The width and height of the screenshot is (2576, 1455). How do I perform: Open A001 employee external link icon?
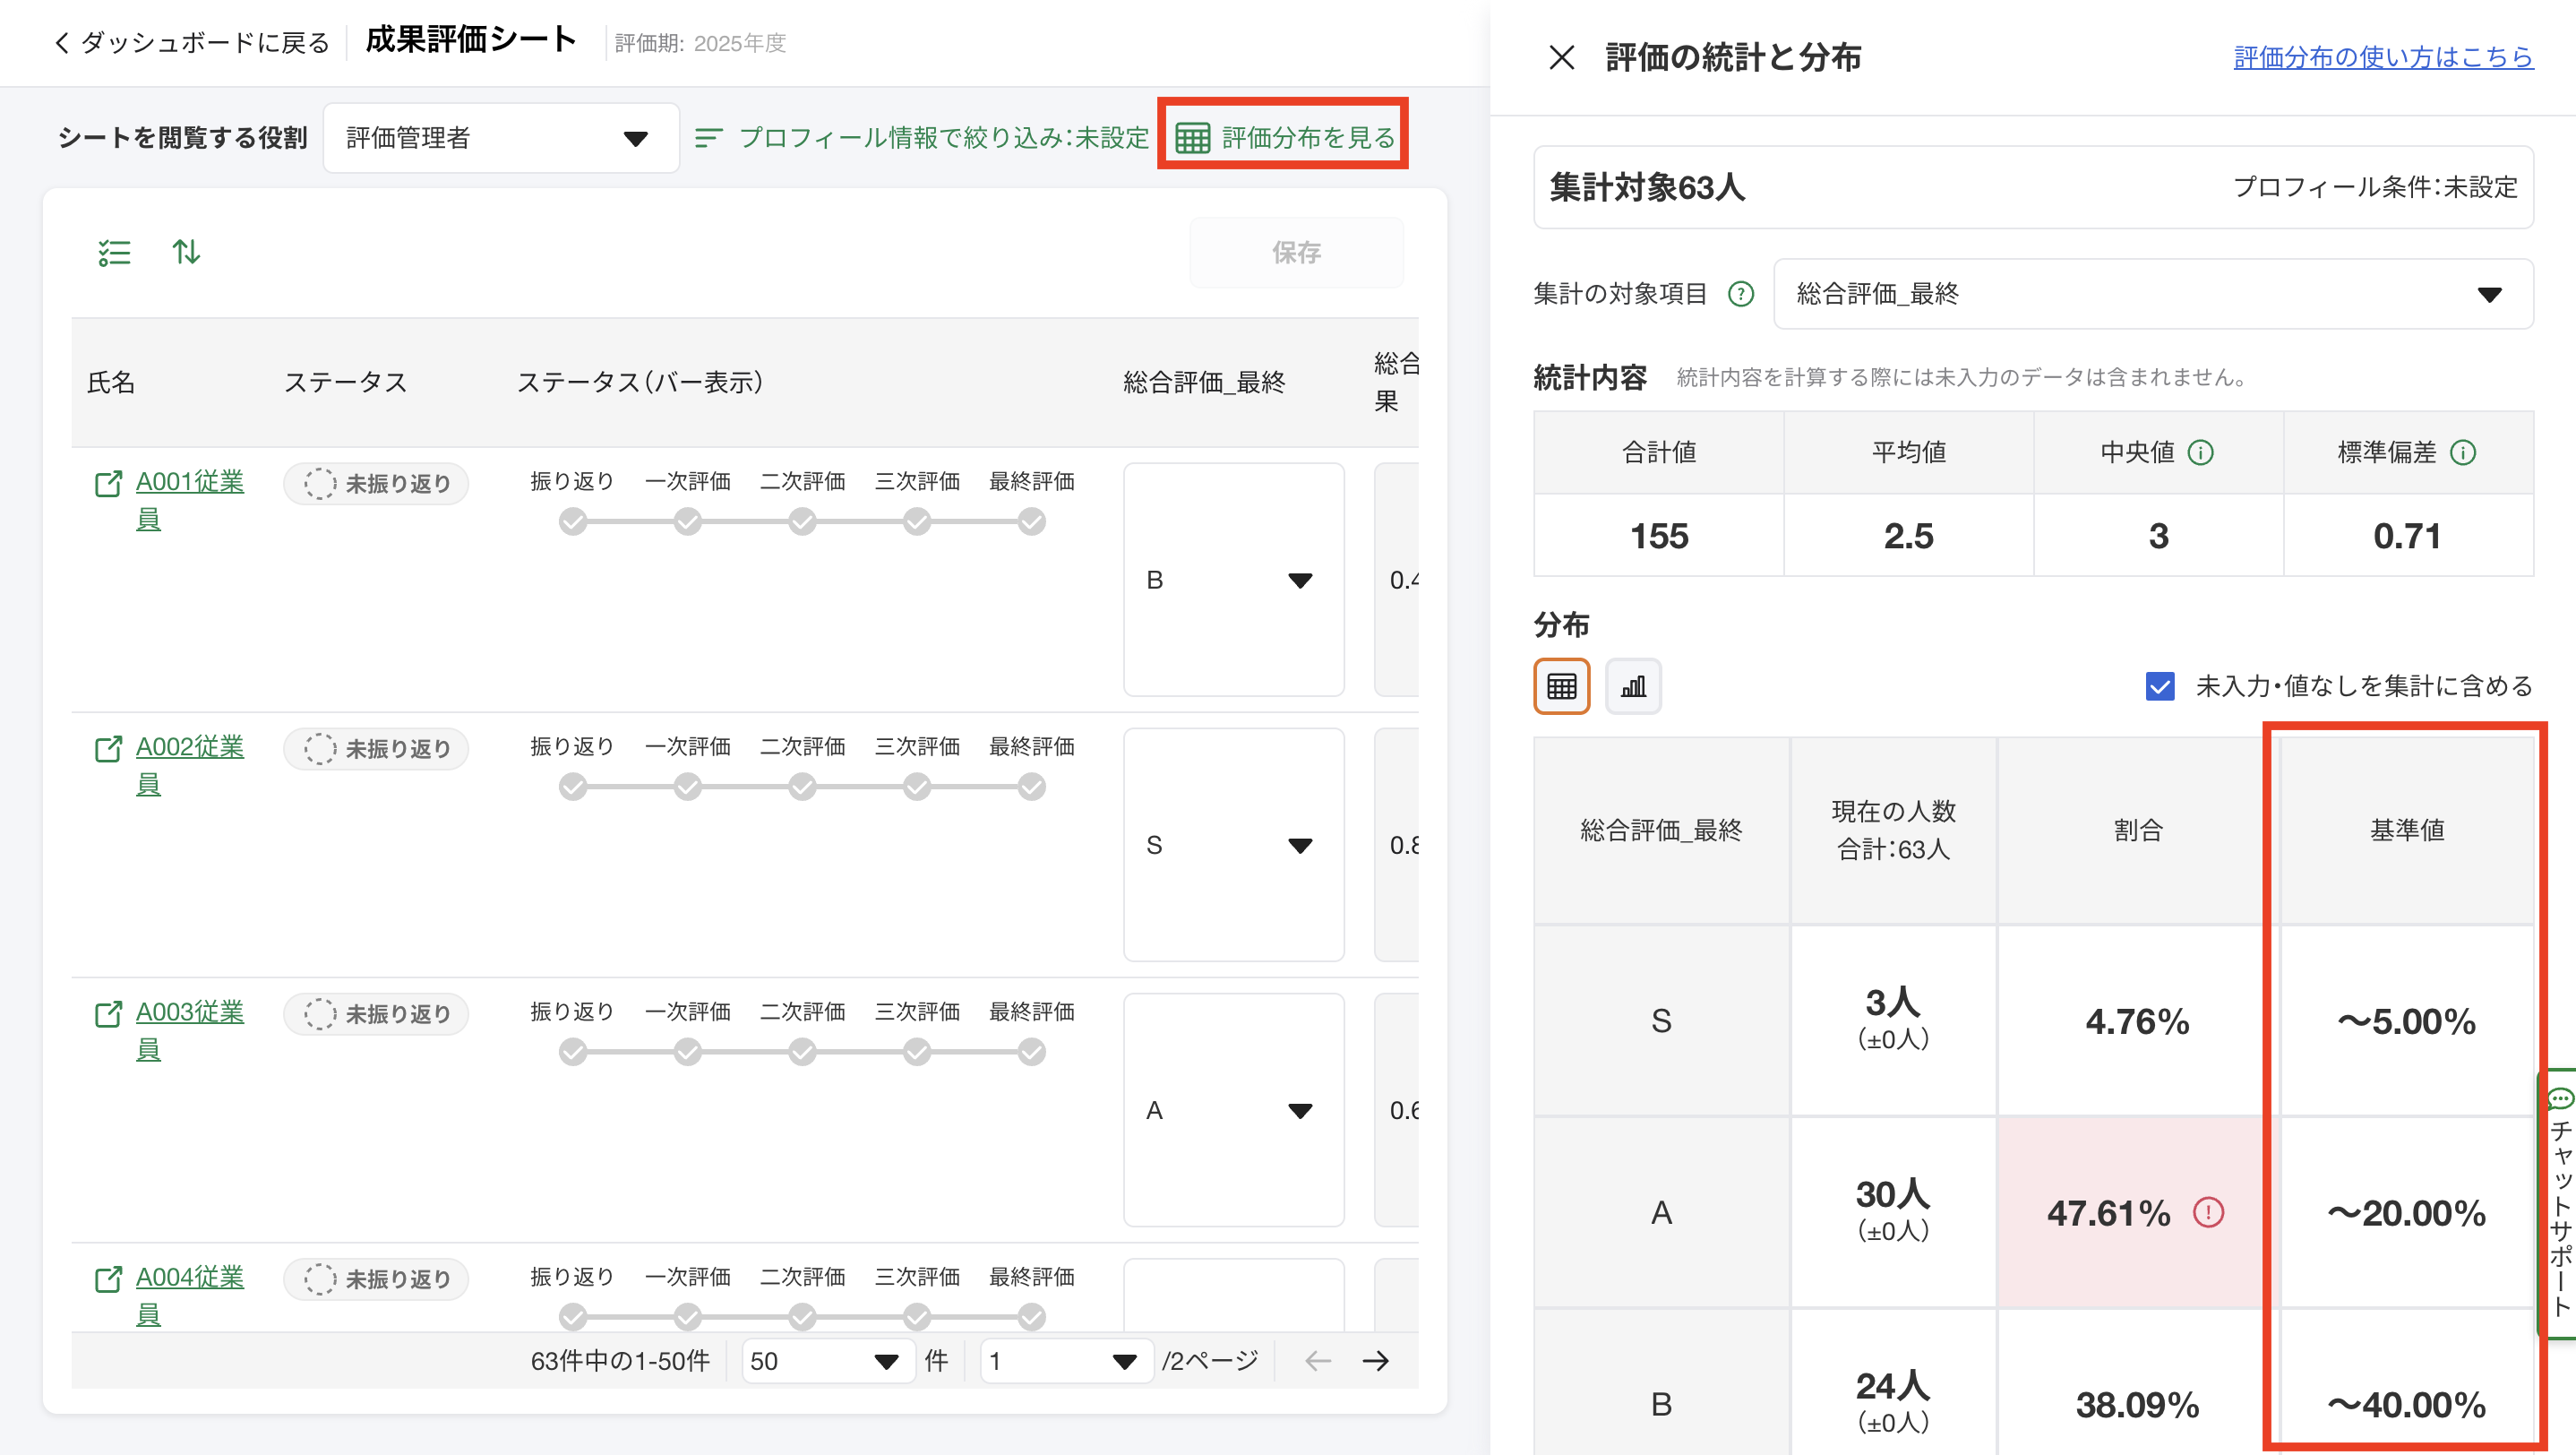(108, 484)
